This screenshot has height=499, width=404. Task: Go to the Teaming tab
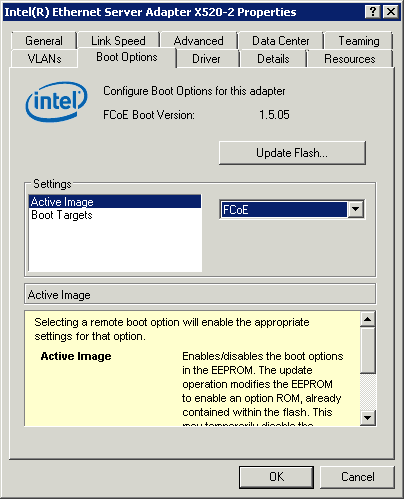[359, 41]
